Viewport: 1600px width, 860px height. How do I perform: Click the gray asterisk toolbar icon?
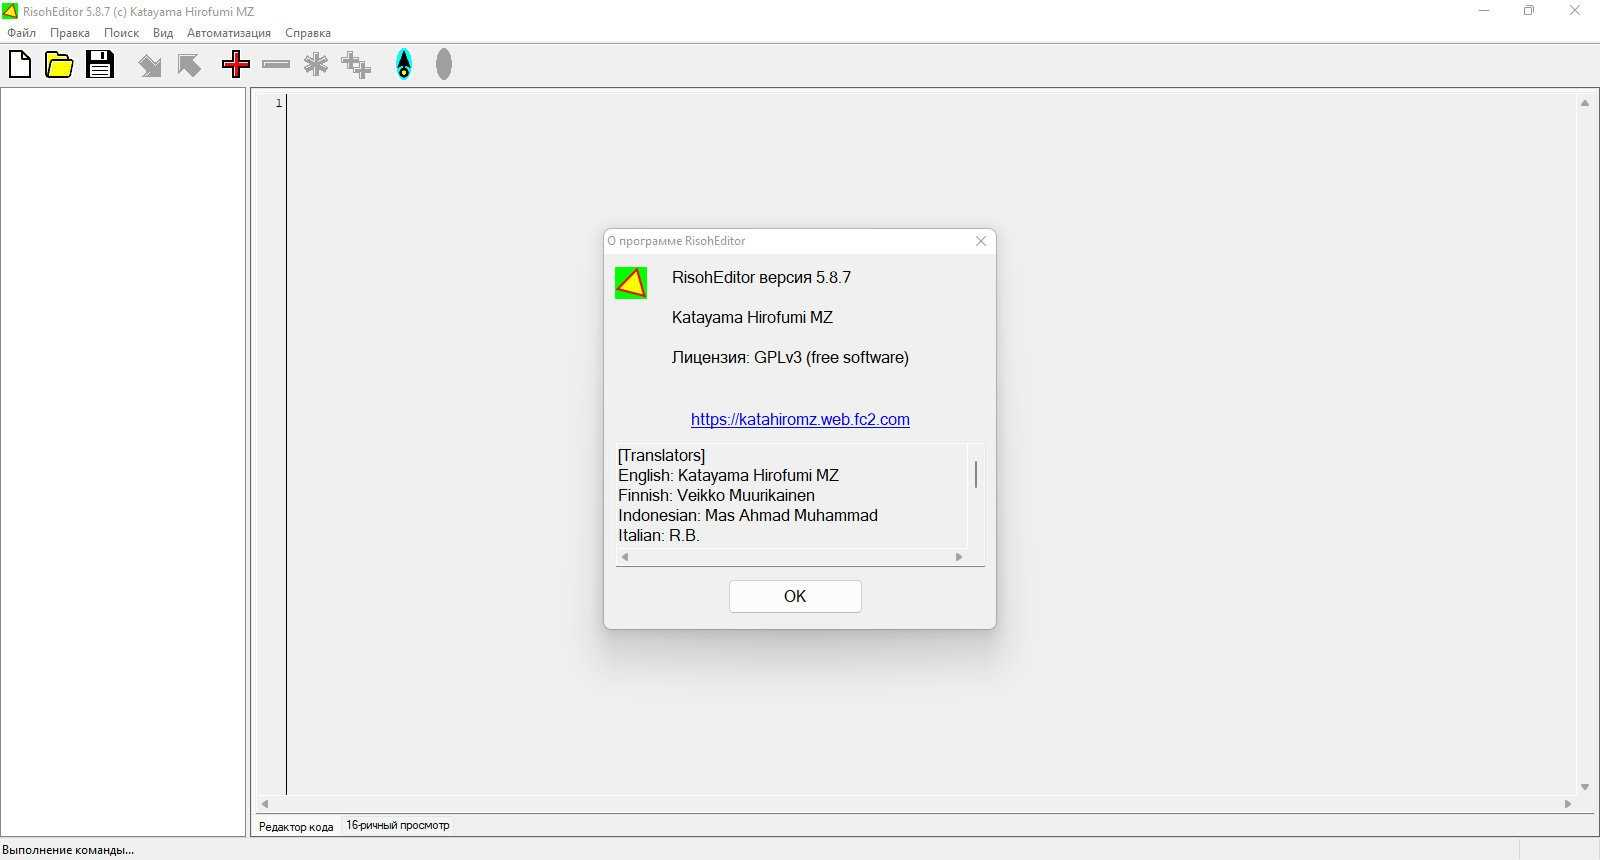coord(316,65)
